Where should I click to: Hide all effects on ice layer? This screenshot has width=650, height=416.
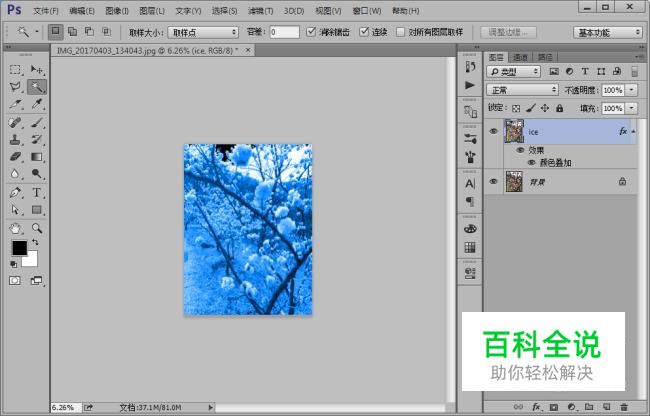[x=520, y=150]
